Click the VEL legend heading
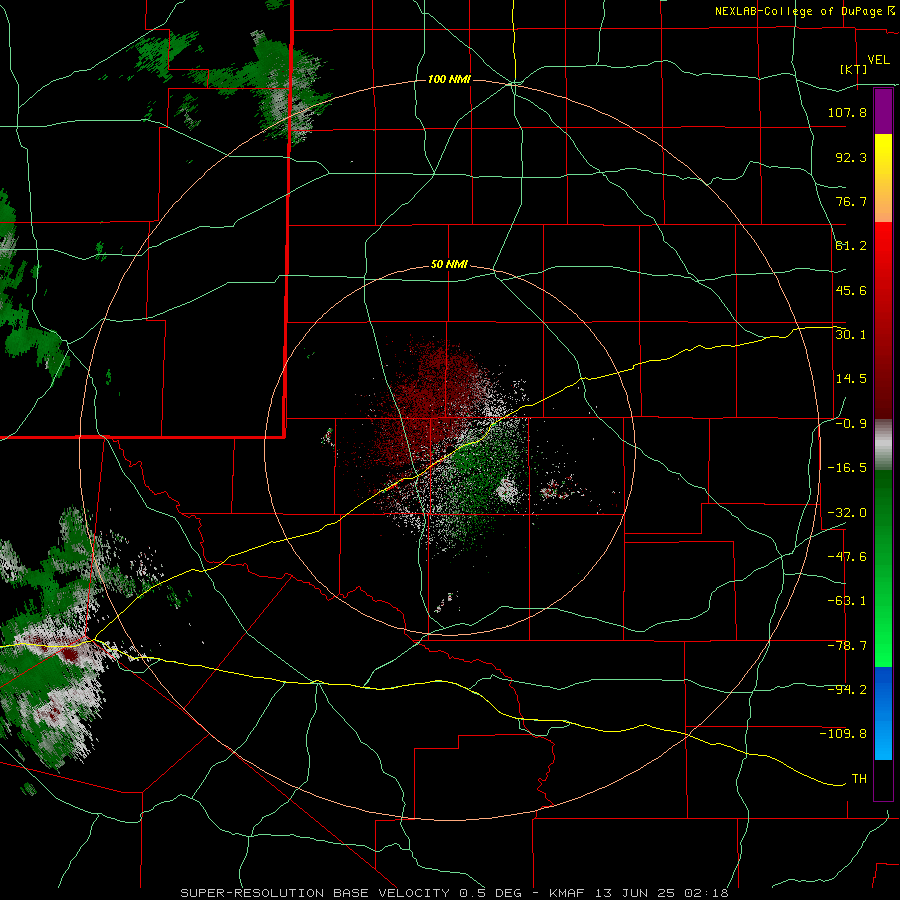Image resolution: width=900 pixels, height=900 pixels. point(878,60)
